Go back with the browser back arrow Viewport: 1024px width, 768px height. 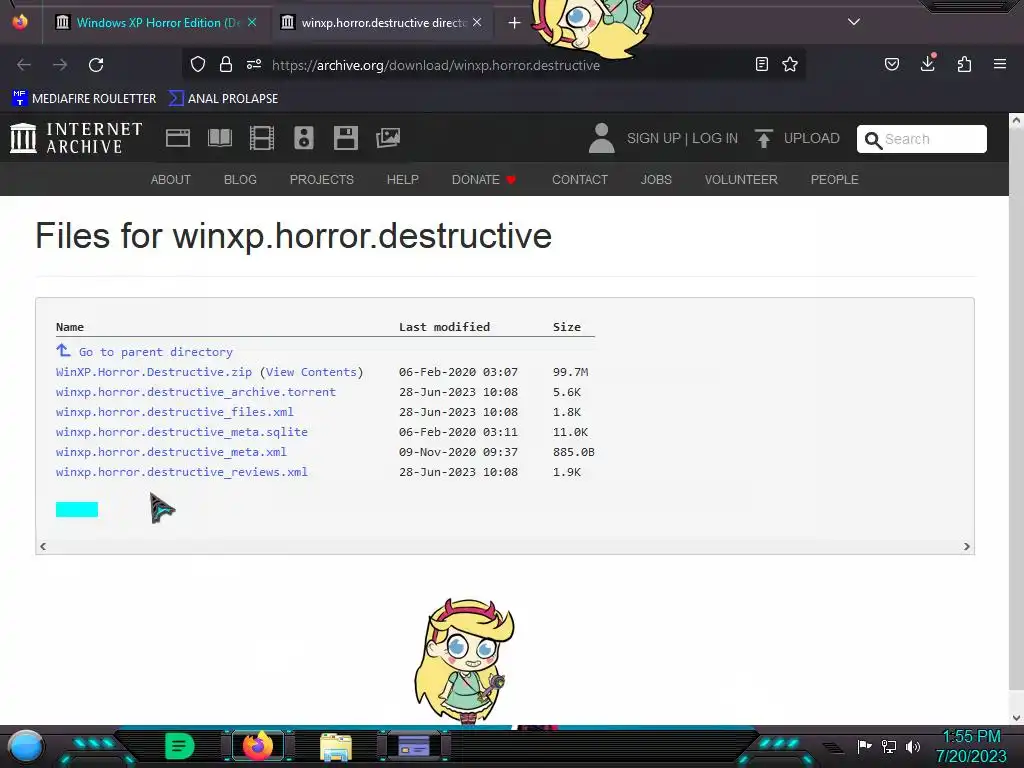point(24,65)
